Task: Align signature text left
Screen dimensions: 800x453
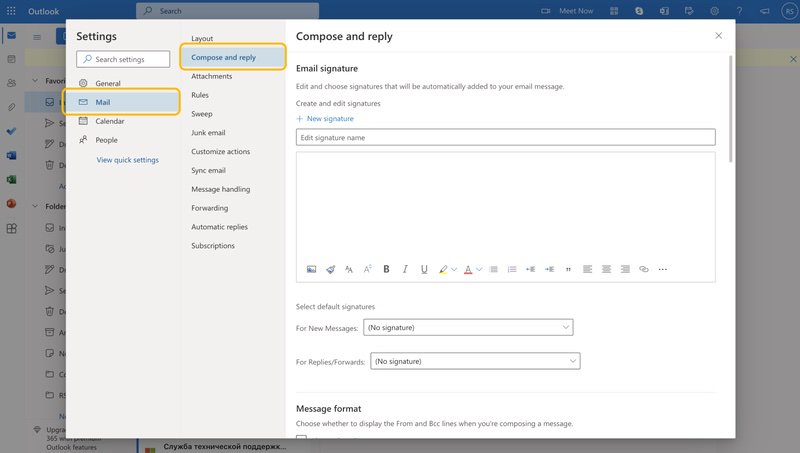Action: pyautogui.click(x=587, y=269)
